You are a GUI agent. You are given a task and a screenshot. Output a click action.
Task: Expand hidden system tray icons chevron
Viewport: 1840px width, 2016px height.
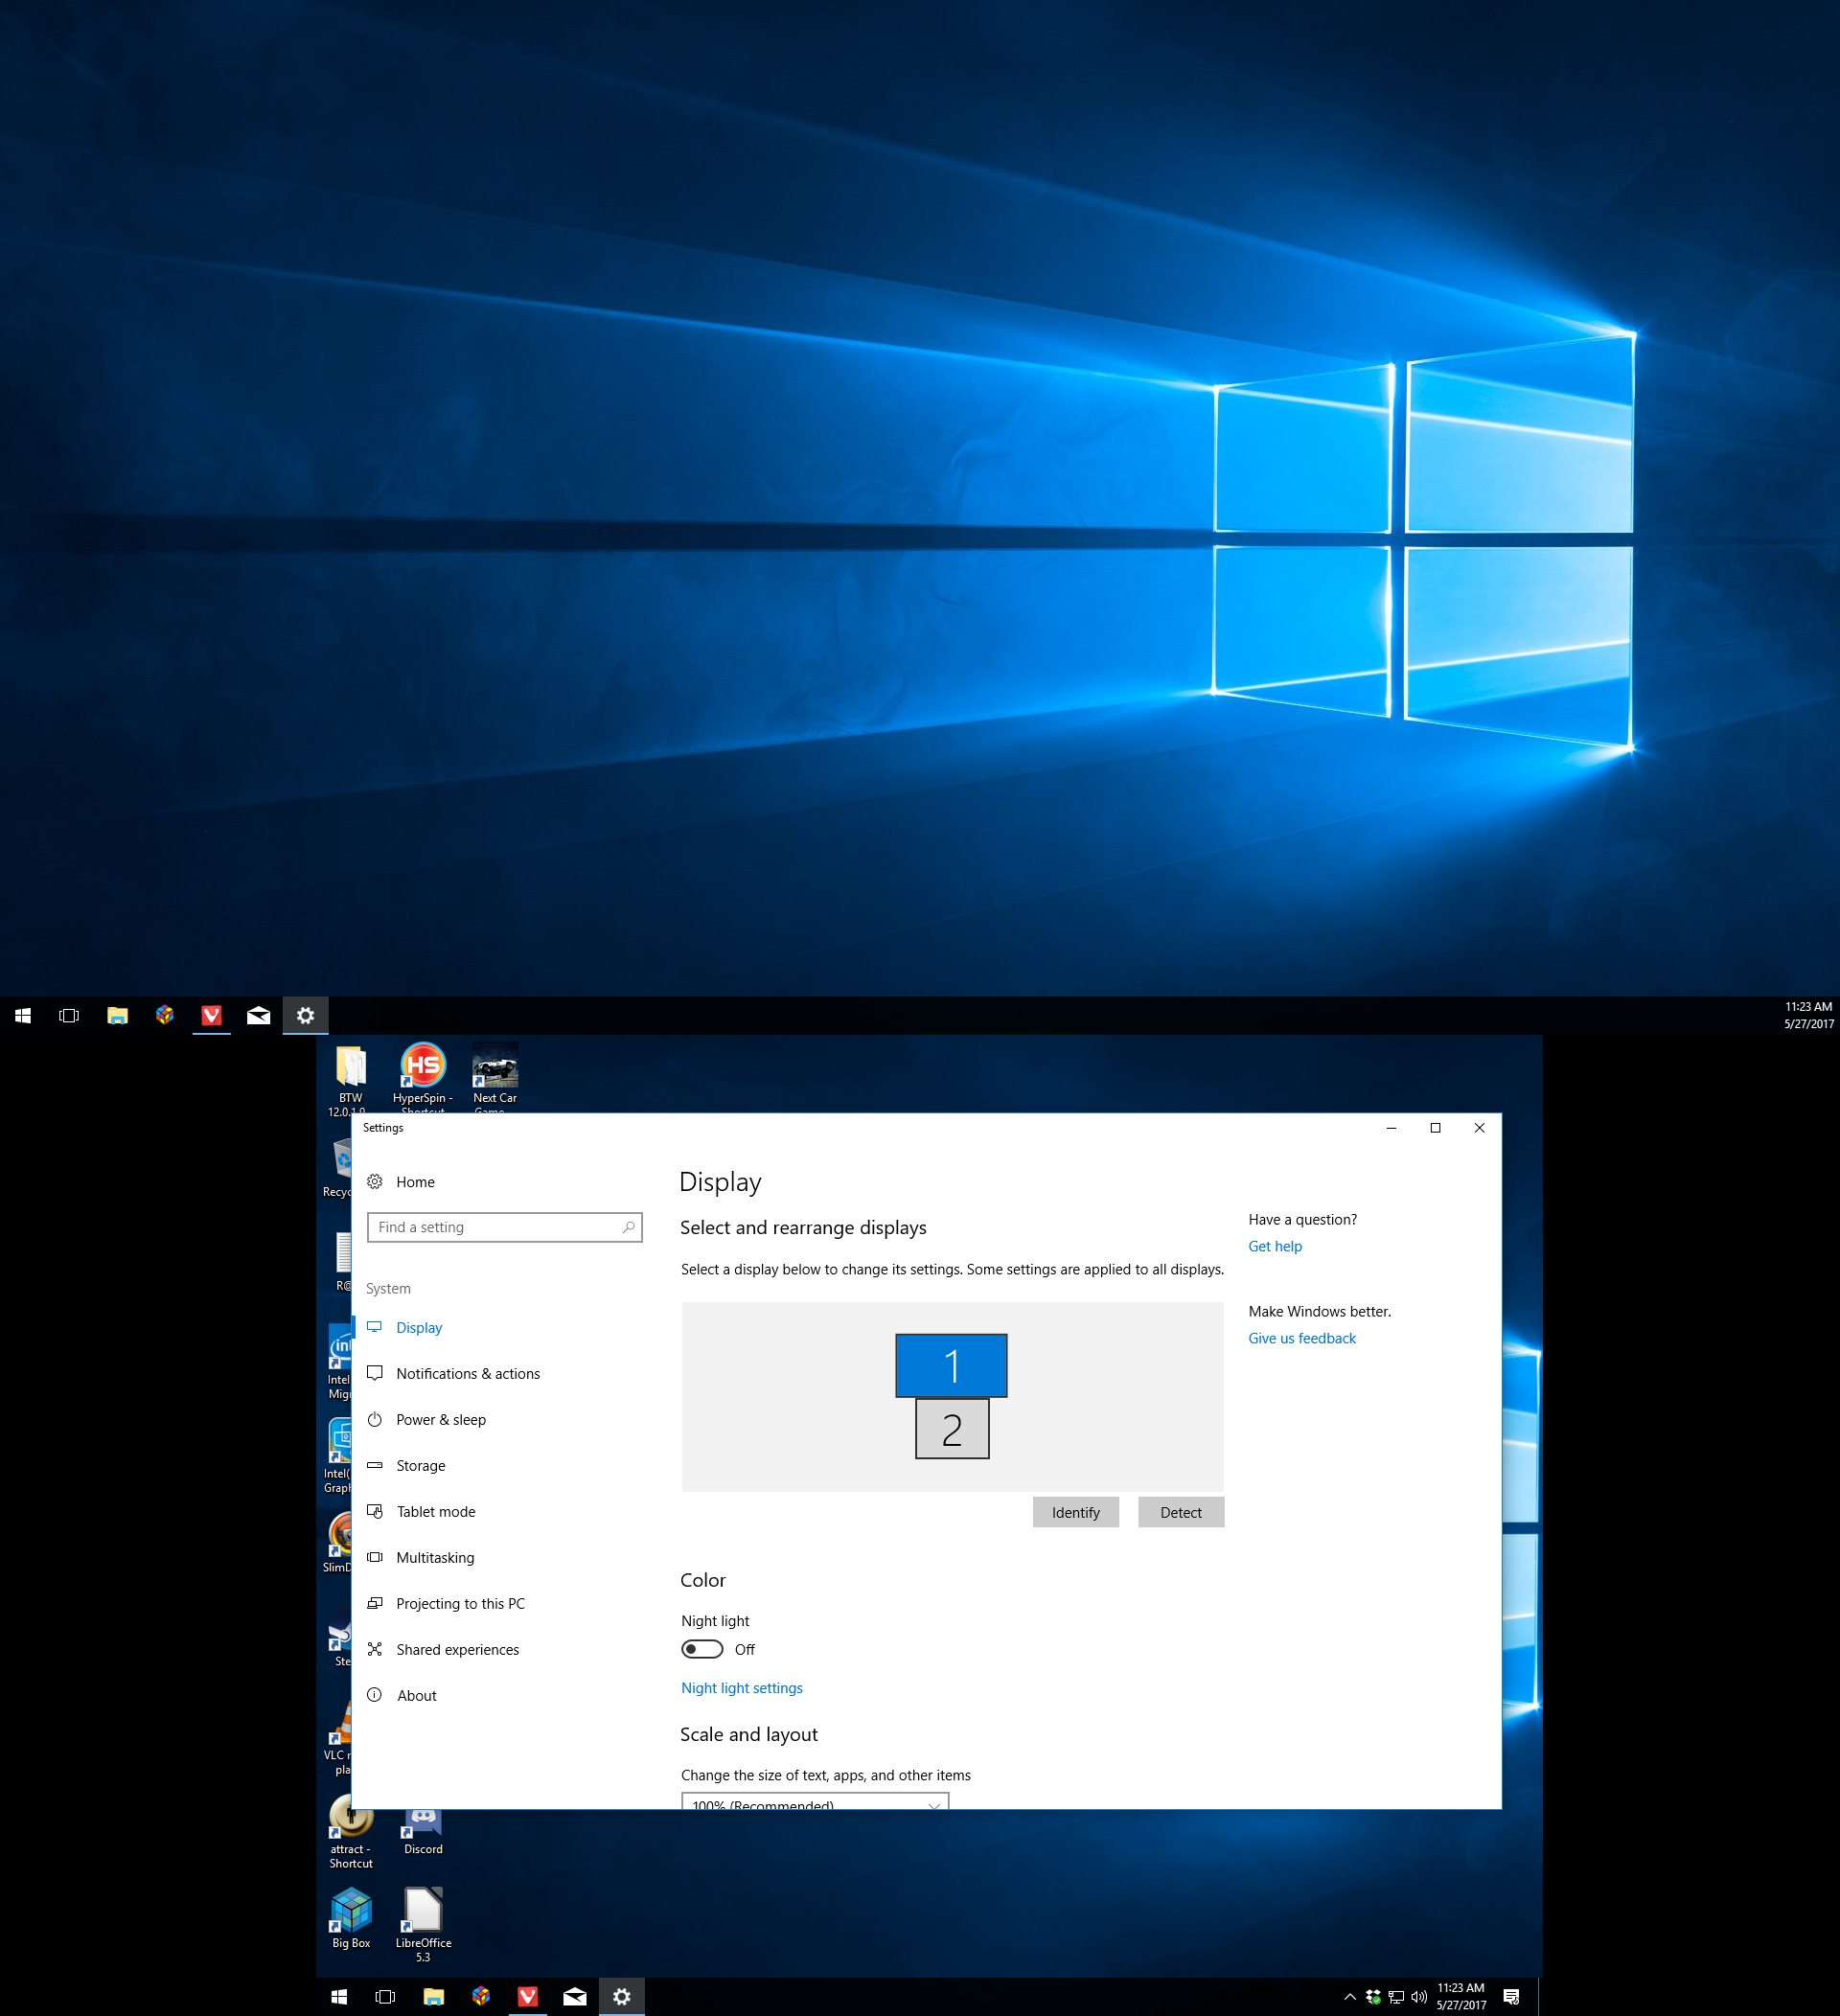[x=1350, y=1997]
